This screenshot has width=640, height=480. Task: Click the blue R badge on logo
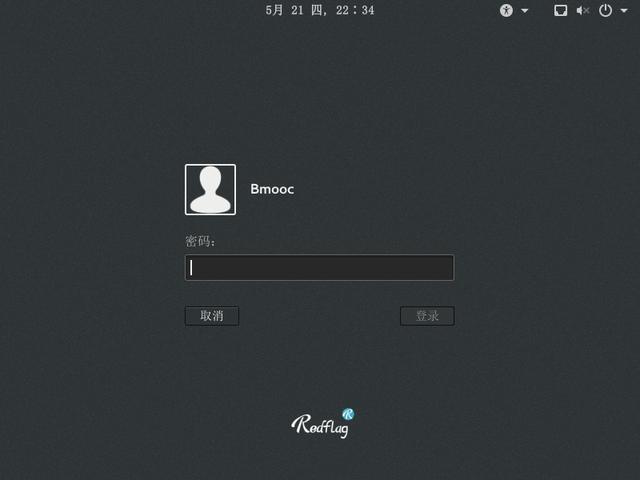[x=348, y=413]
